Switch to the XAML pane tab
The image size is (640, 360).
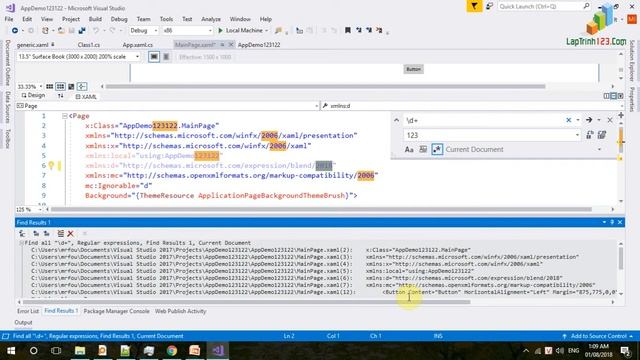[x=86, y=97]
